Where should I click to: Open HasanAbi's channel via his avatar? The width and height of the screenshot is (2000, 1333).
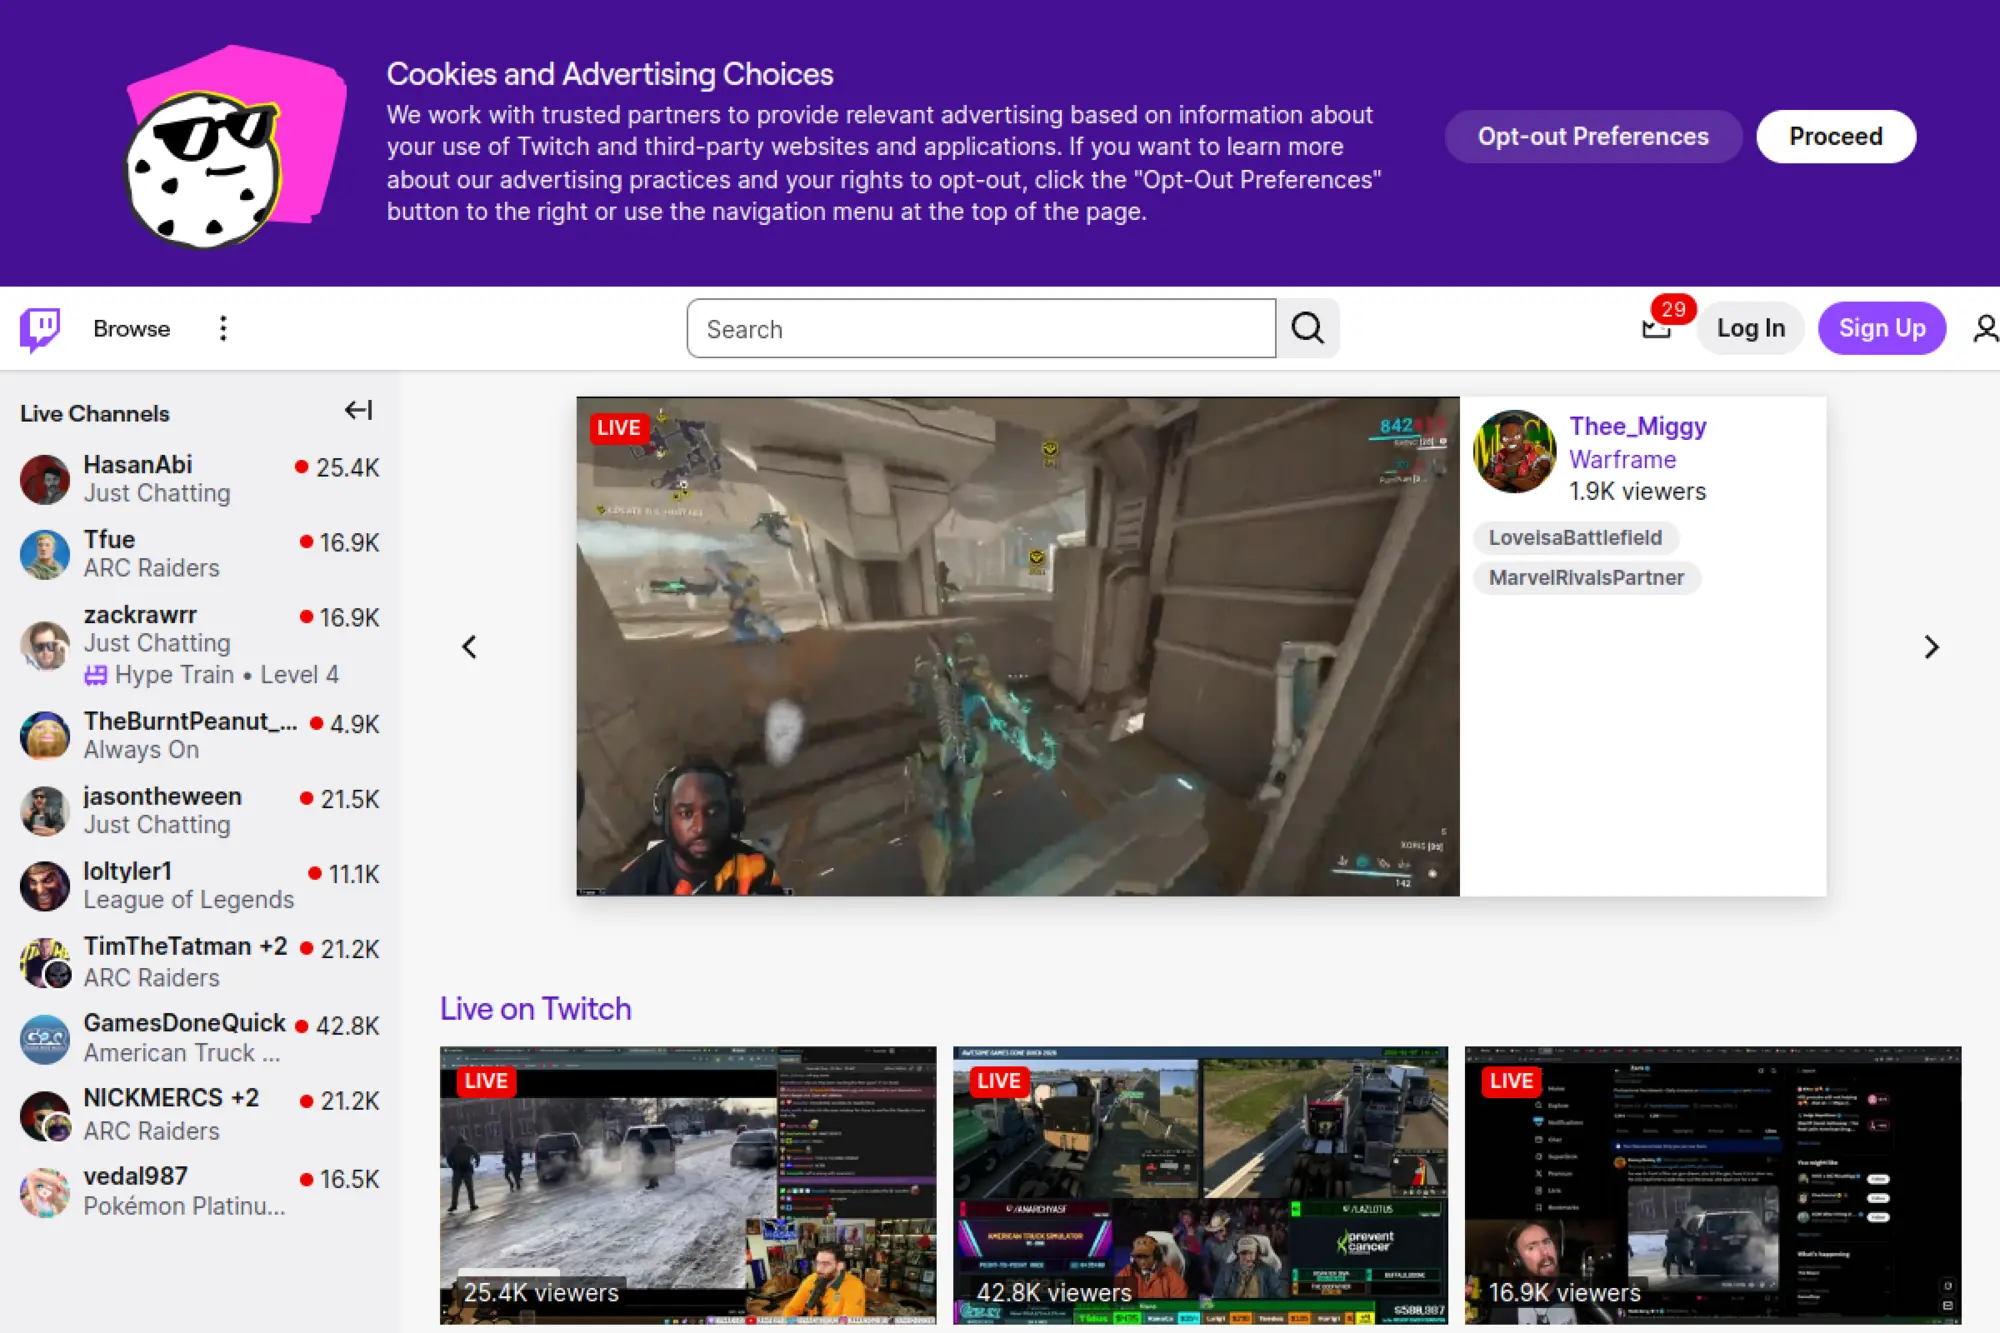click(44, 479)
